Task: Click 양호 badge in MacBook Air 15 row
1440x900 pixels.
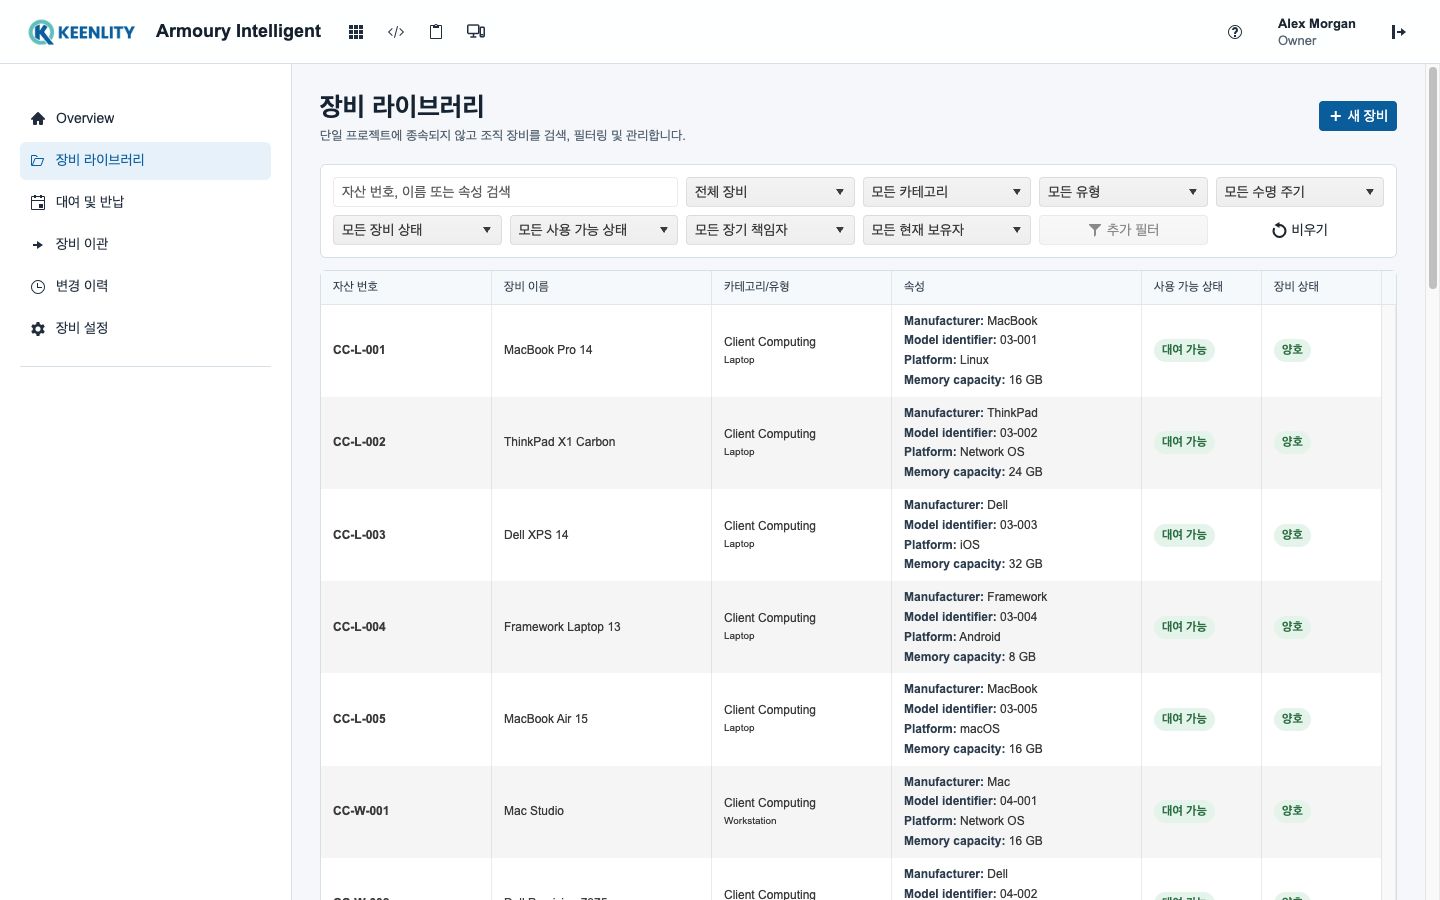Action: [1292, 719]
